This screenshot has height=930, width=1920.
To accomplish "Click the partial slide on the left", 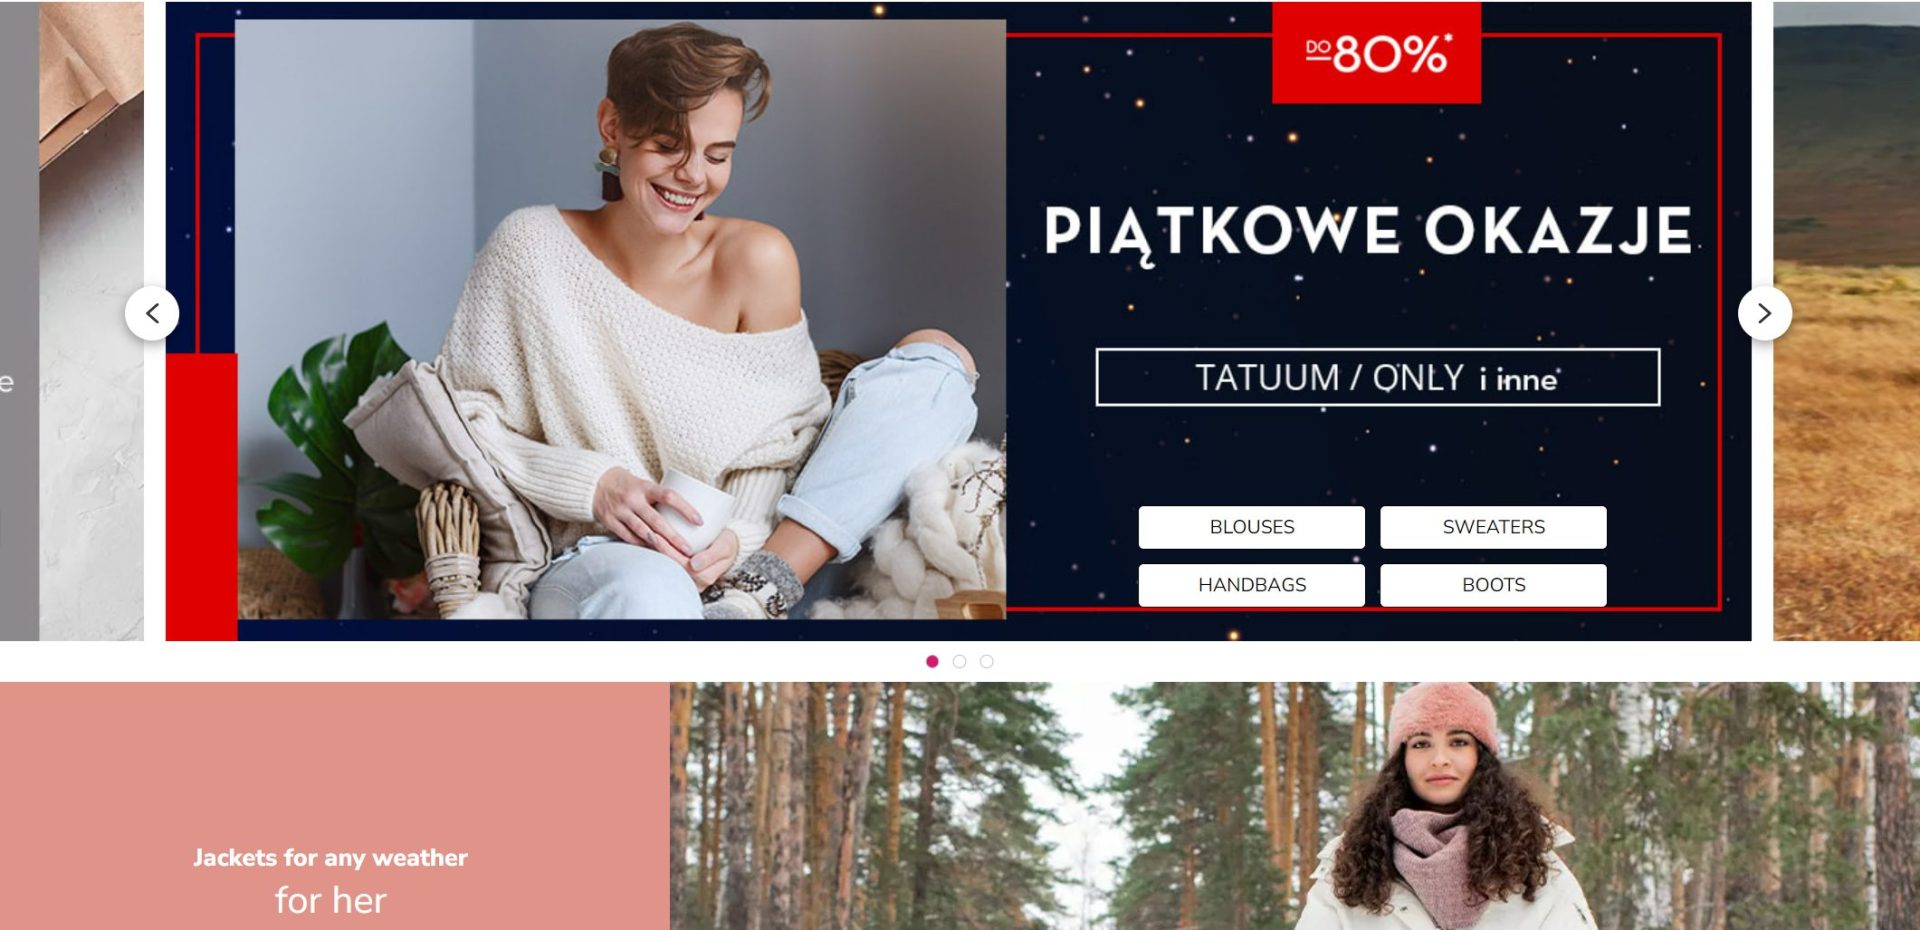I will [x=72, y=321].
